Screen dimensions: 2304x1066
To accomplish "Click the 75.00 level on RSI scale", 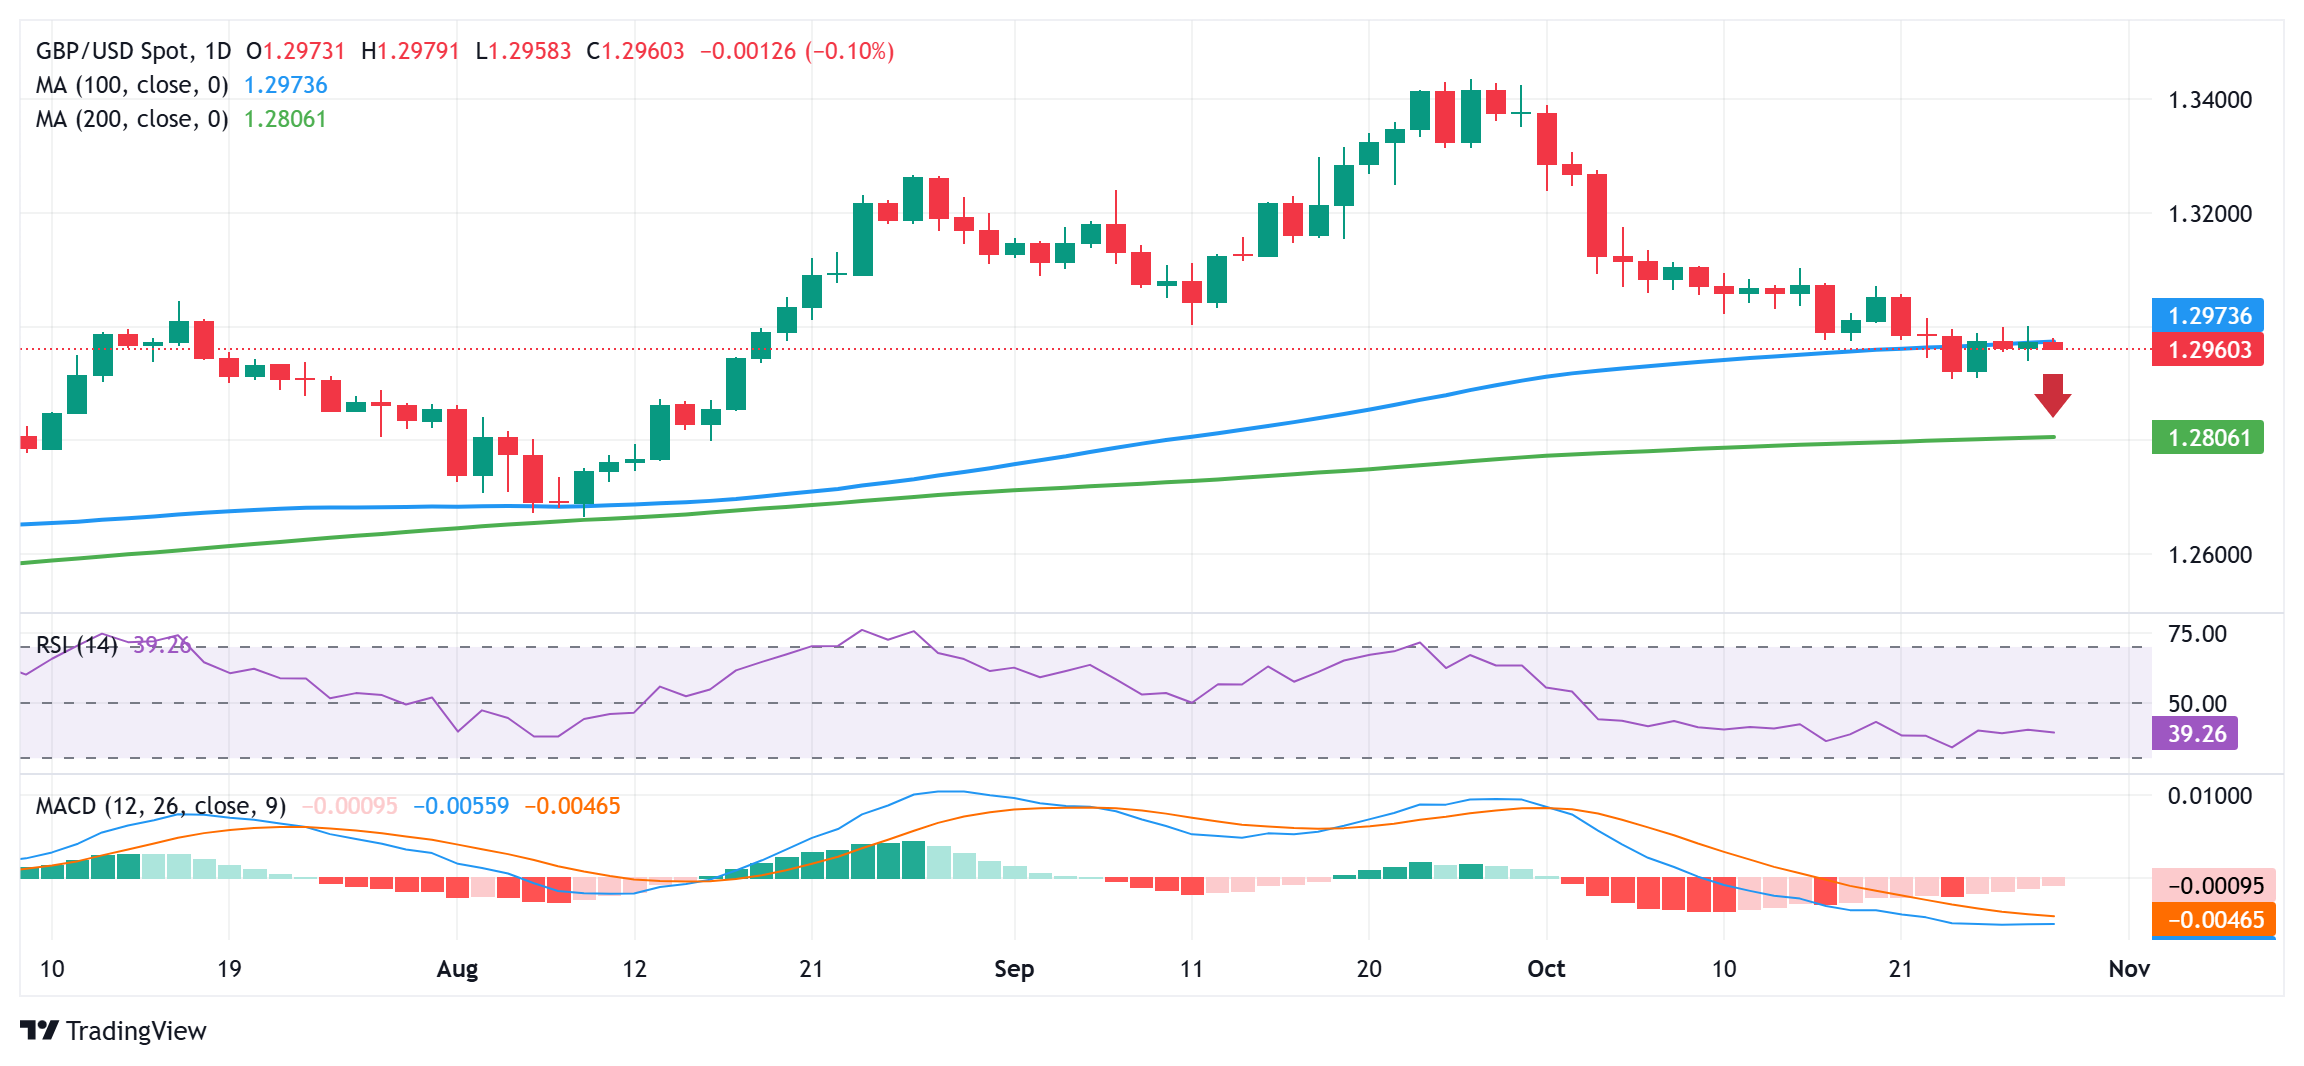I will 2196,634.
